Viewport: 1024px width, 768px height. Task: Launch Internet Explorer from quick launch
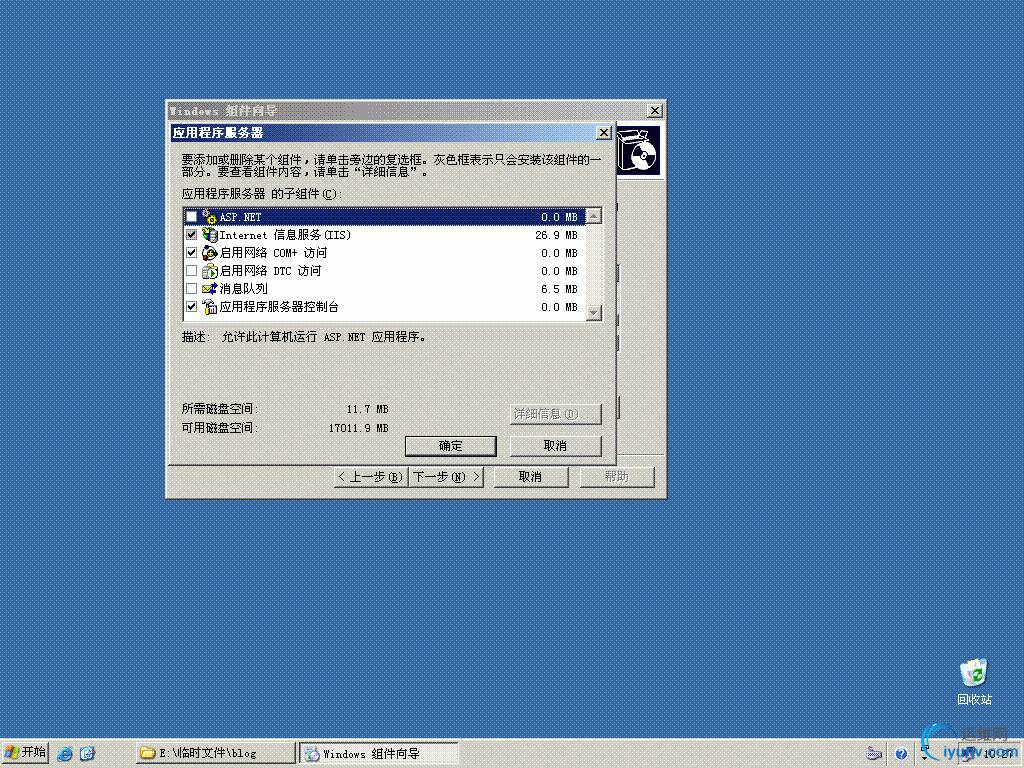[x=65, y=754]
